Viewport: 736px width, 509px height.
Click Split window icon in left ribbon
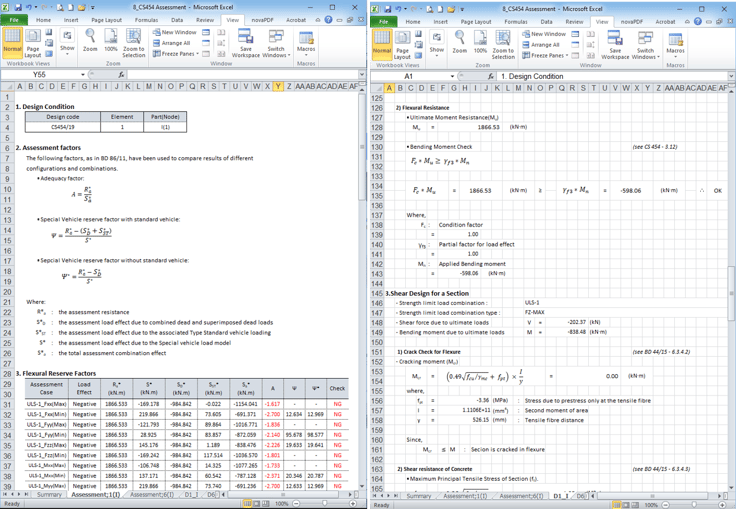207,32
